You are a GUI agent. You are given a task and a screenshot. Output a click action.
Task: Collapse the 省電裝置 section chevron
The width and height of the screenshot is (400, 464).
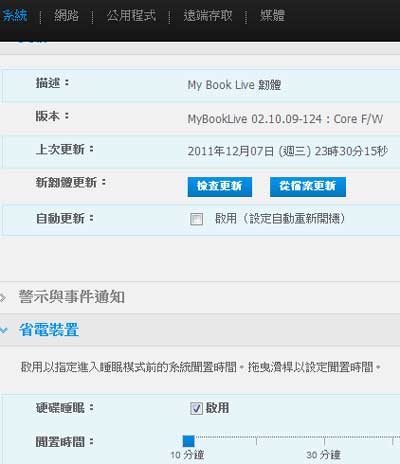point(4,331)
